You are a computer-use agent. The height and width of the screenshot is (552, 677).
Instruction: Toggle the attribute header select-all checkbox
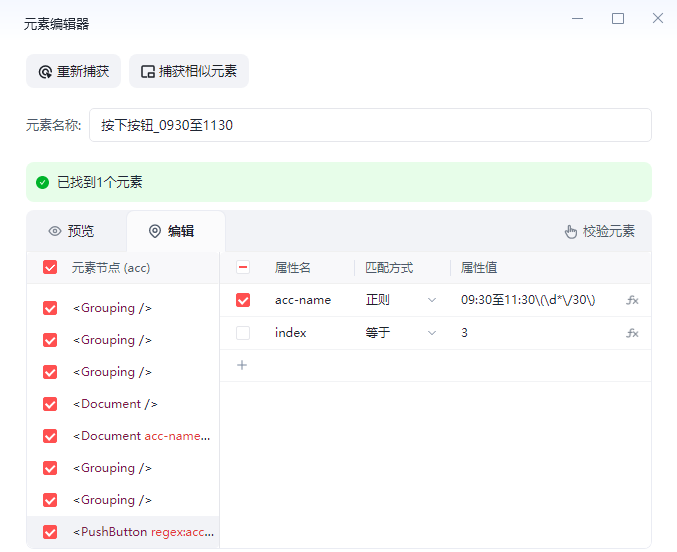click(243, 267)
